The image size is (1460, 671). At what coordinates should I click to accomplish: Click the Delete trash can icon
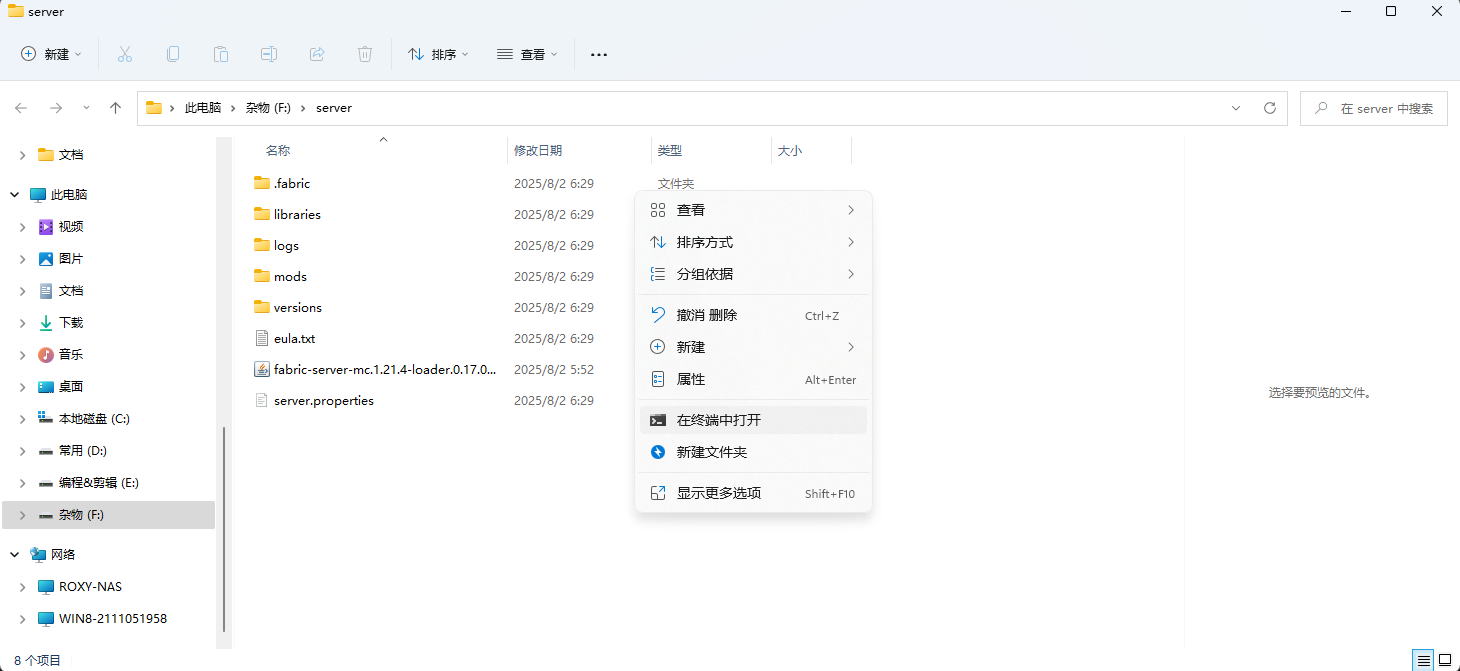pos(365,54)
